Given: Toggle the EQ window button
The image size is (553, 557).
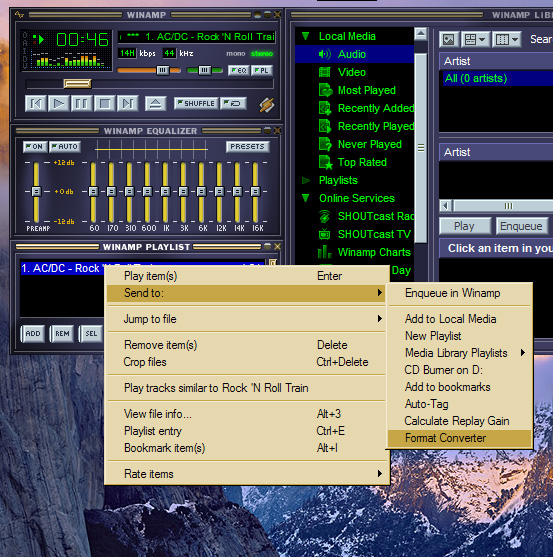Looking at the screenshot, I should pos(239,70).
